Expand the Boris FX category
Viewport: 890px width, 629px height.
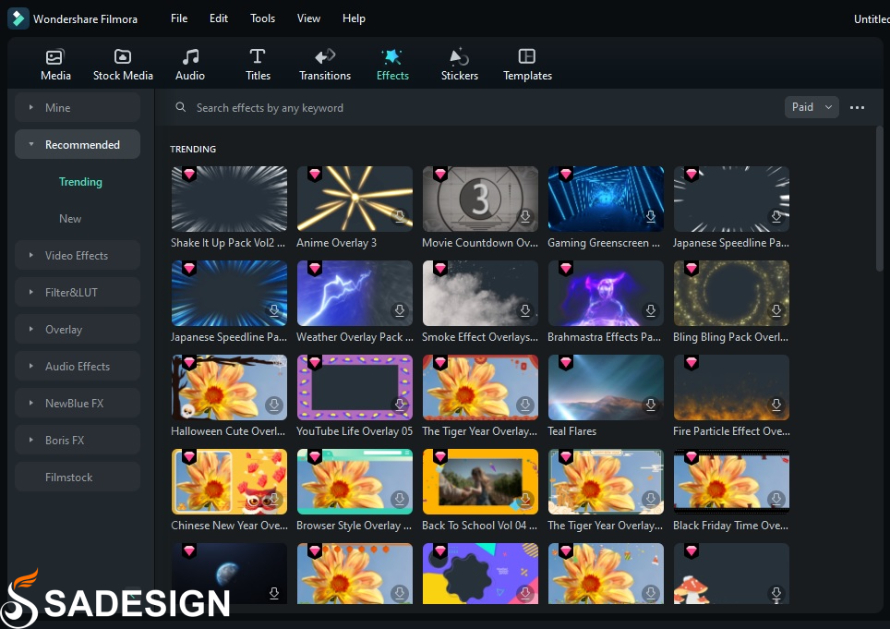tap(77, 440)
